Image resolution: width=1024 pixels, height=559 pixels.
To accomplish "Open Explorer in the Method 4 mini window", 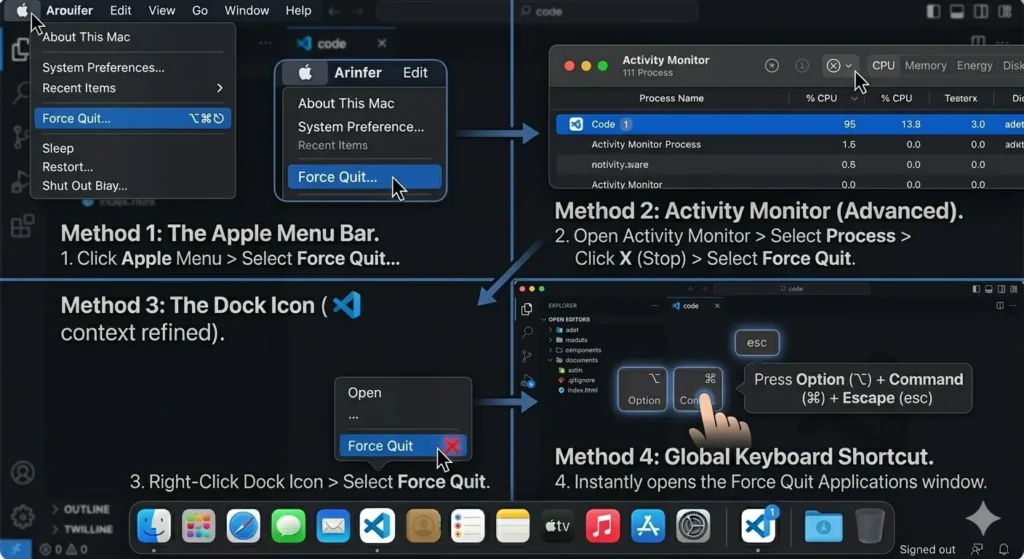I will point(527,309).
